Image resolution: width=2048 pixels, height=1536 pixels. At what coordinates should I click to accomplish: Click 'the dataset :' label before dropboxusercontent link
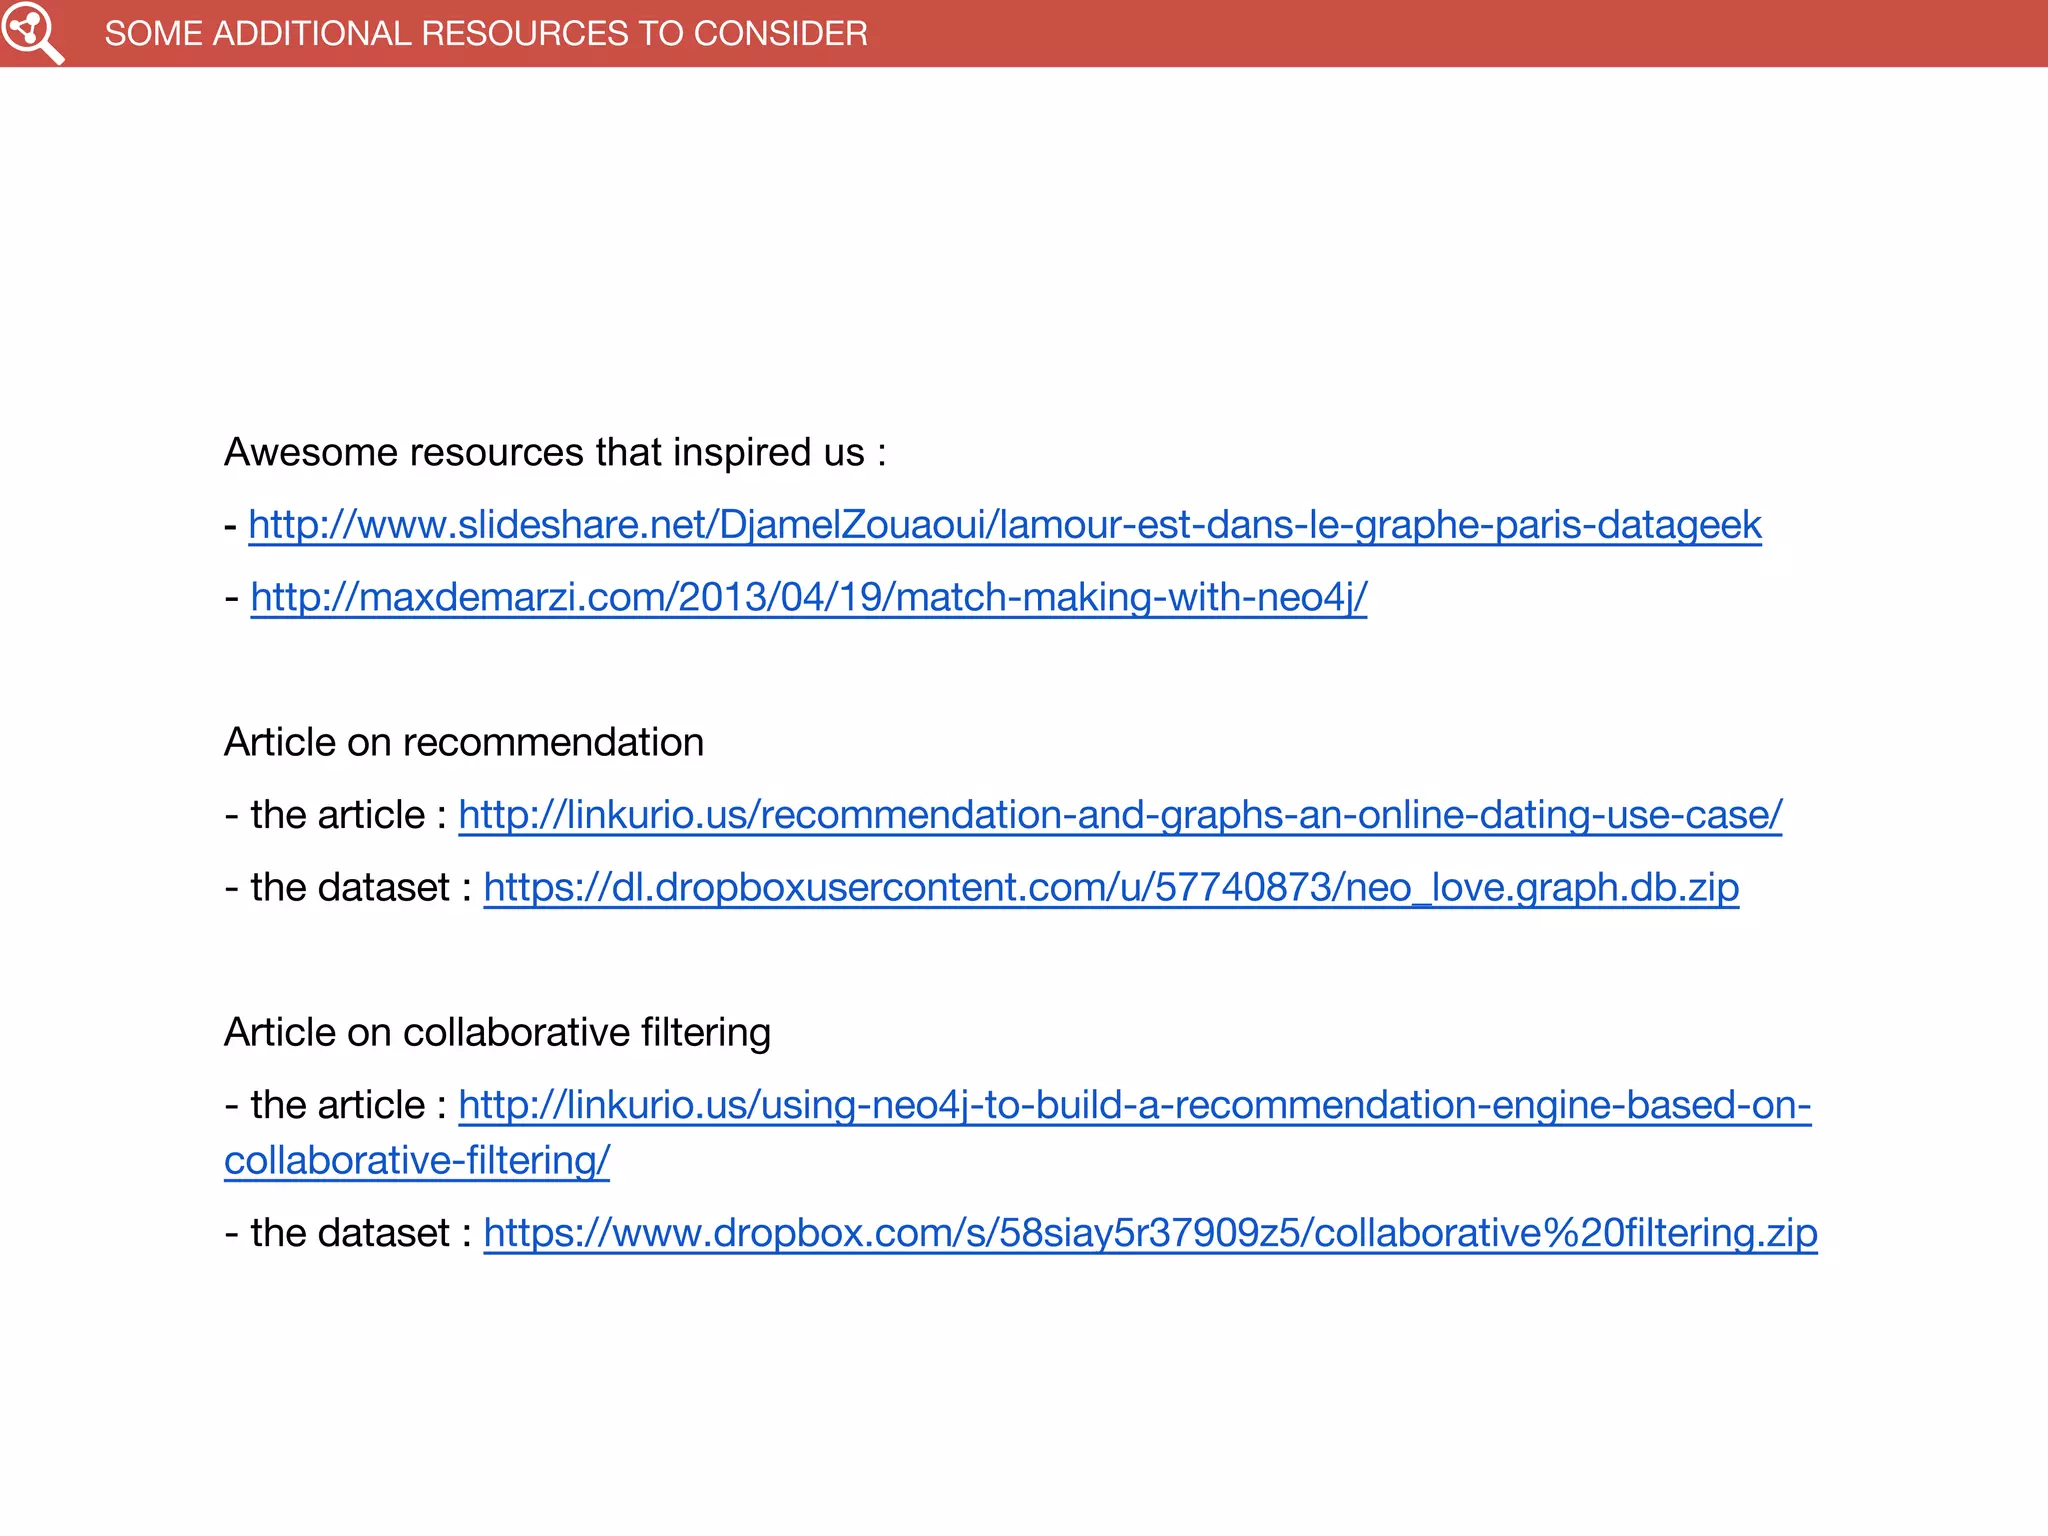click(360, 888)
